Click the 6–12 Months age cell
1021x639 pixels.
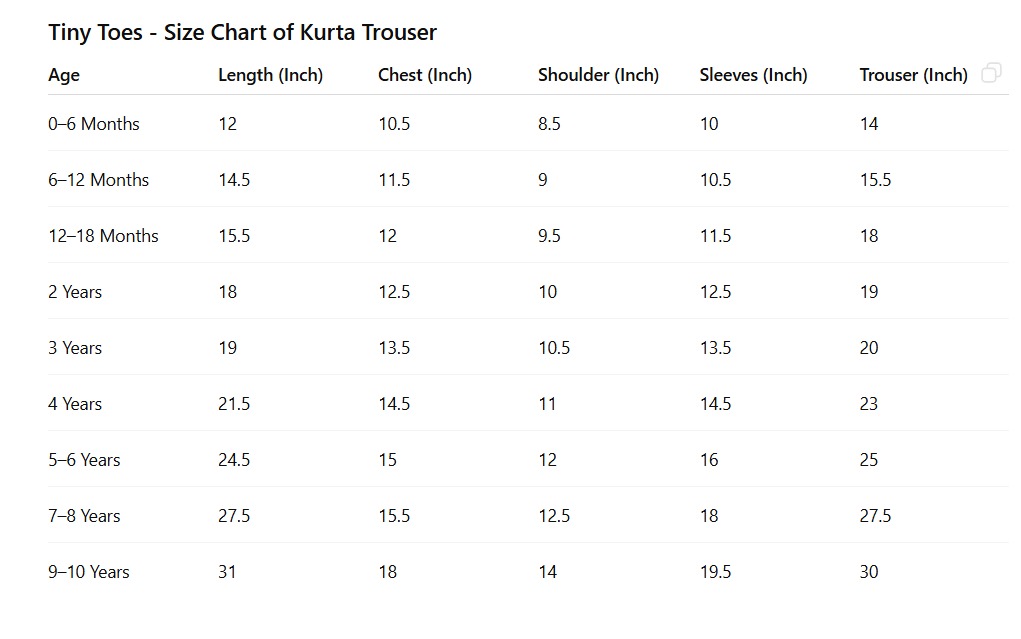[x=98, y=180]
